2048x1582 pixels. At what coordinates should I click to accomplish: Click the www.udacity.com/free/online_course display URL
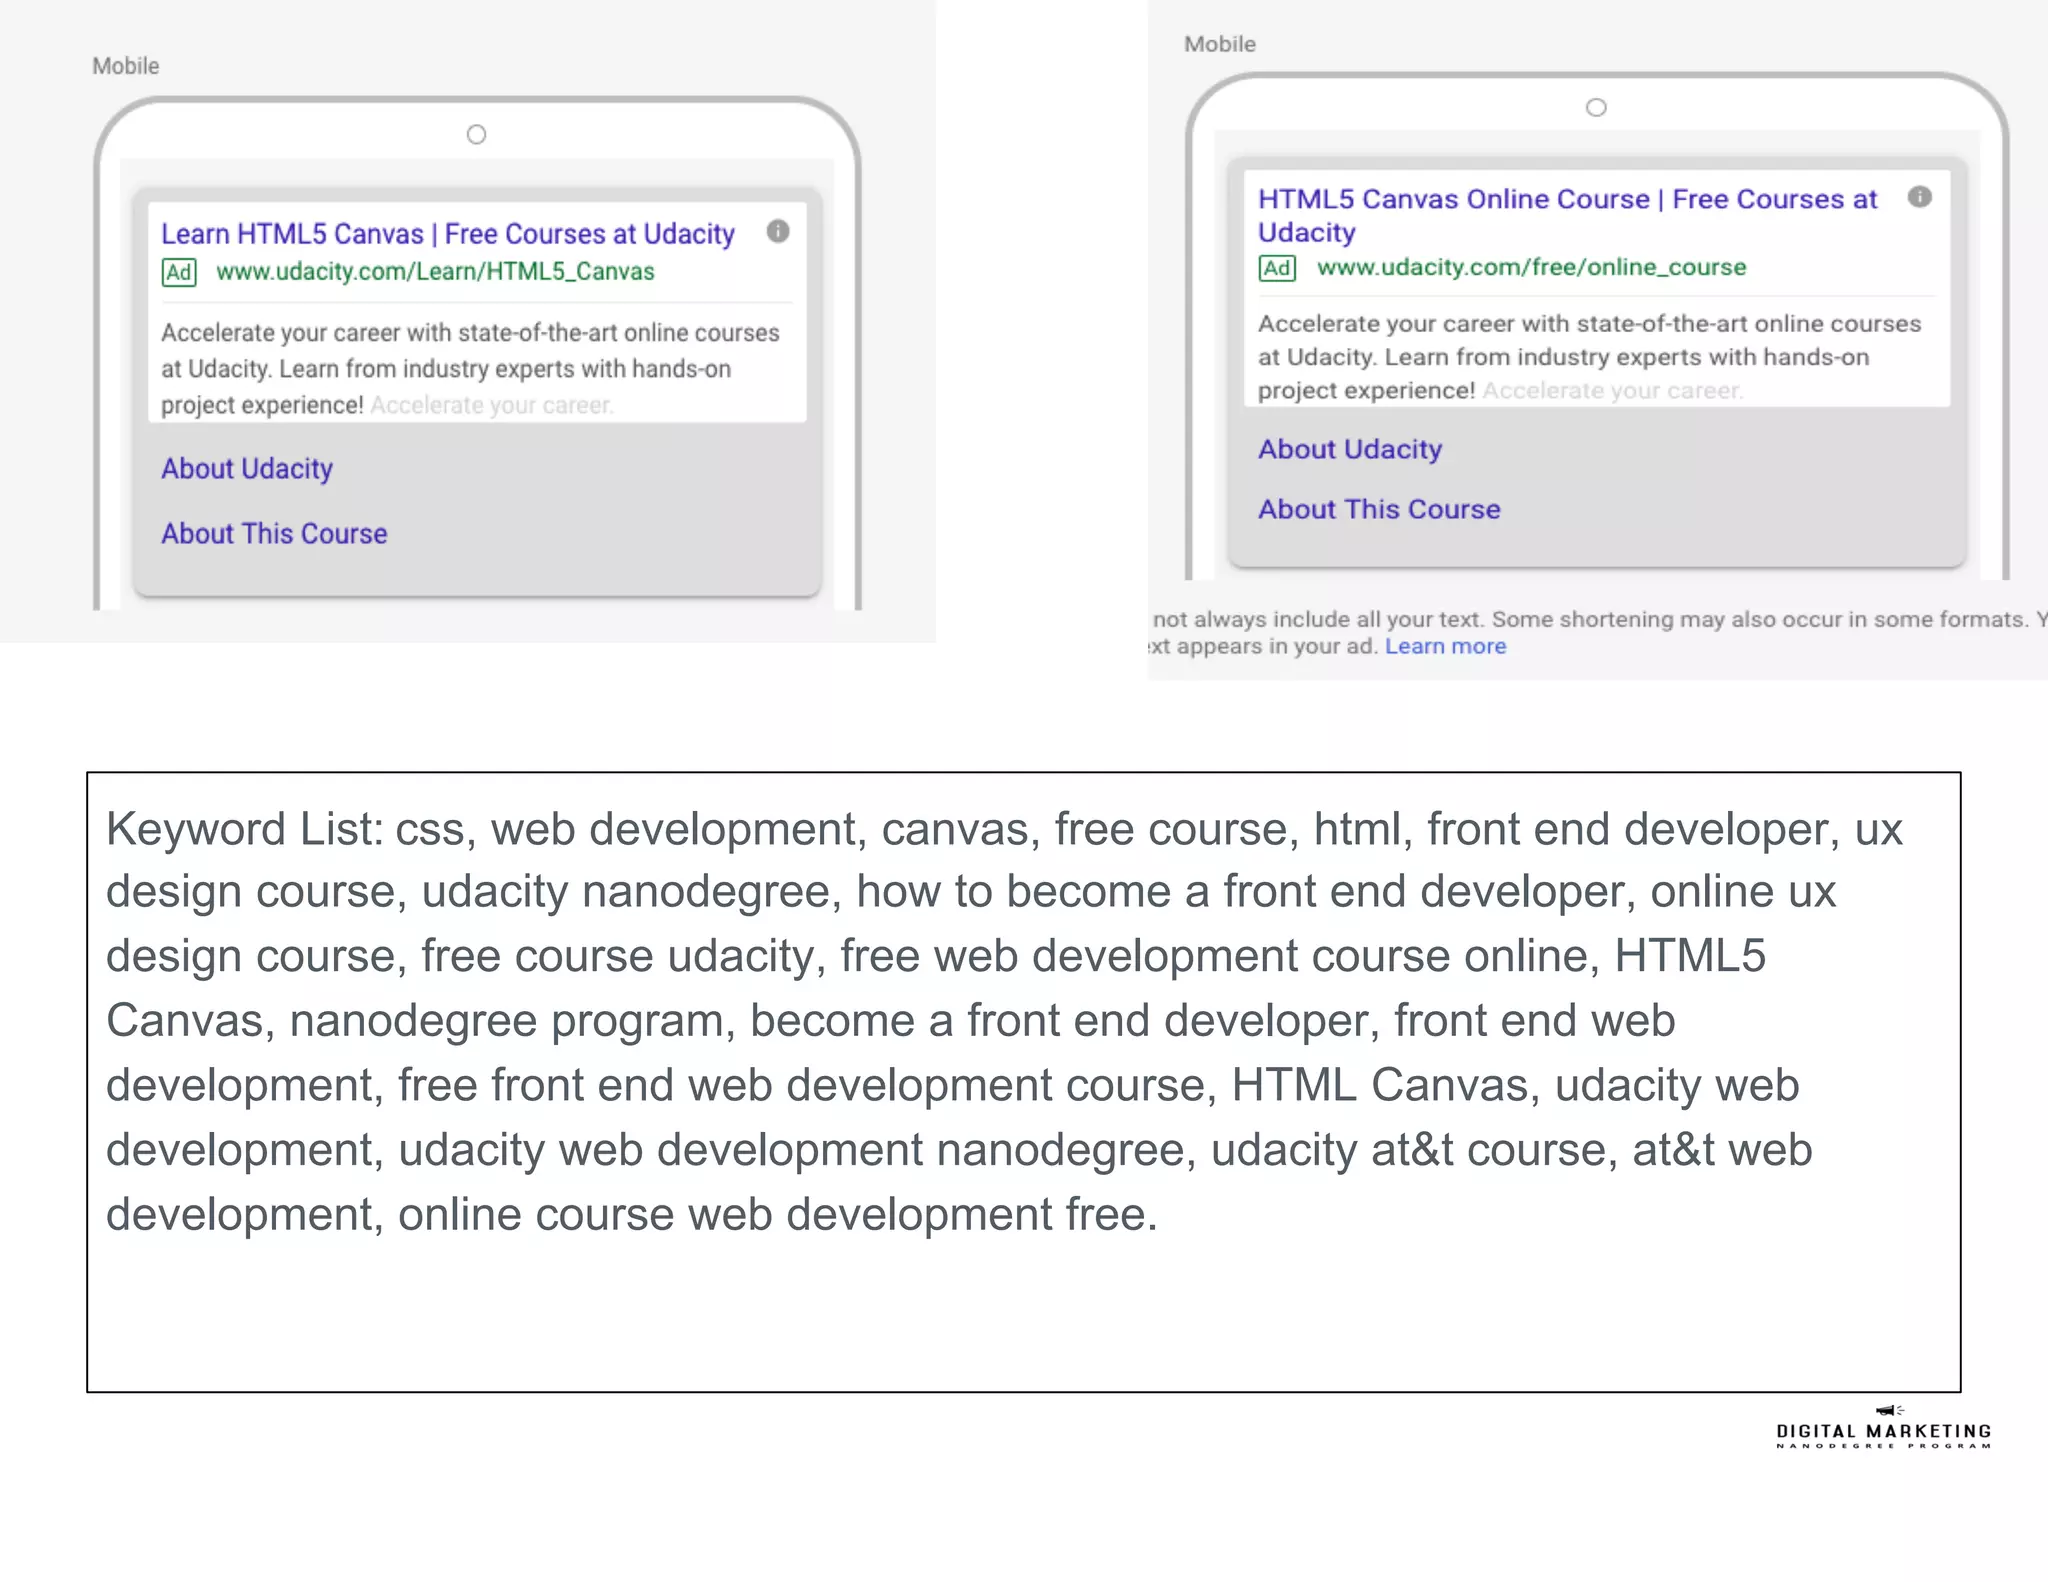point(1531,267)
